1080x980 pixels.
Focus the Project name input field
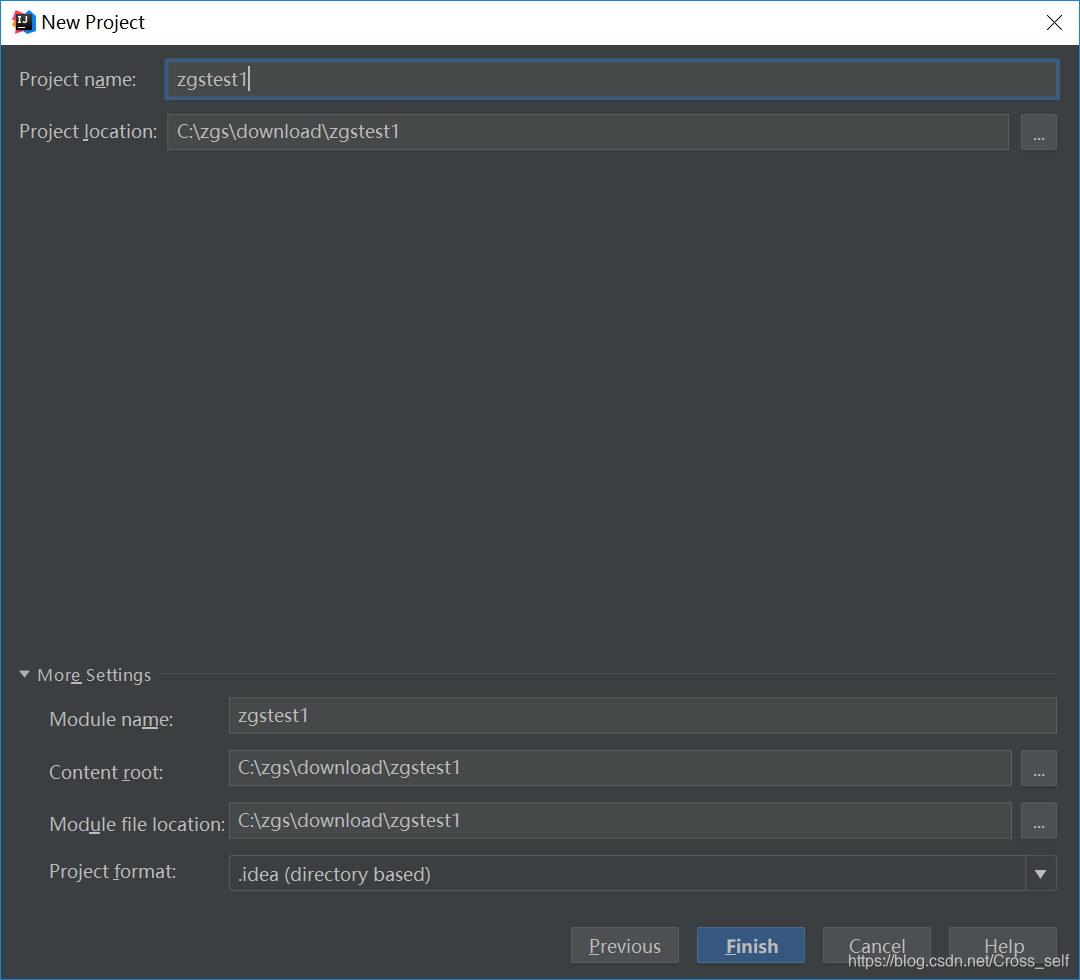coord(612,79)
